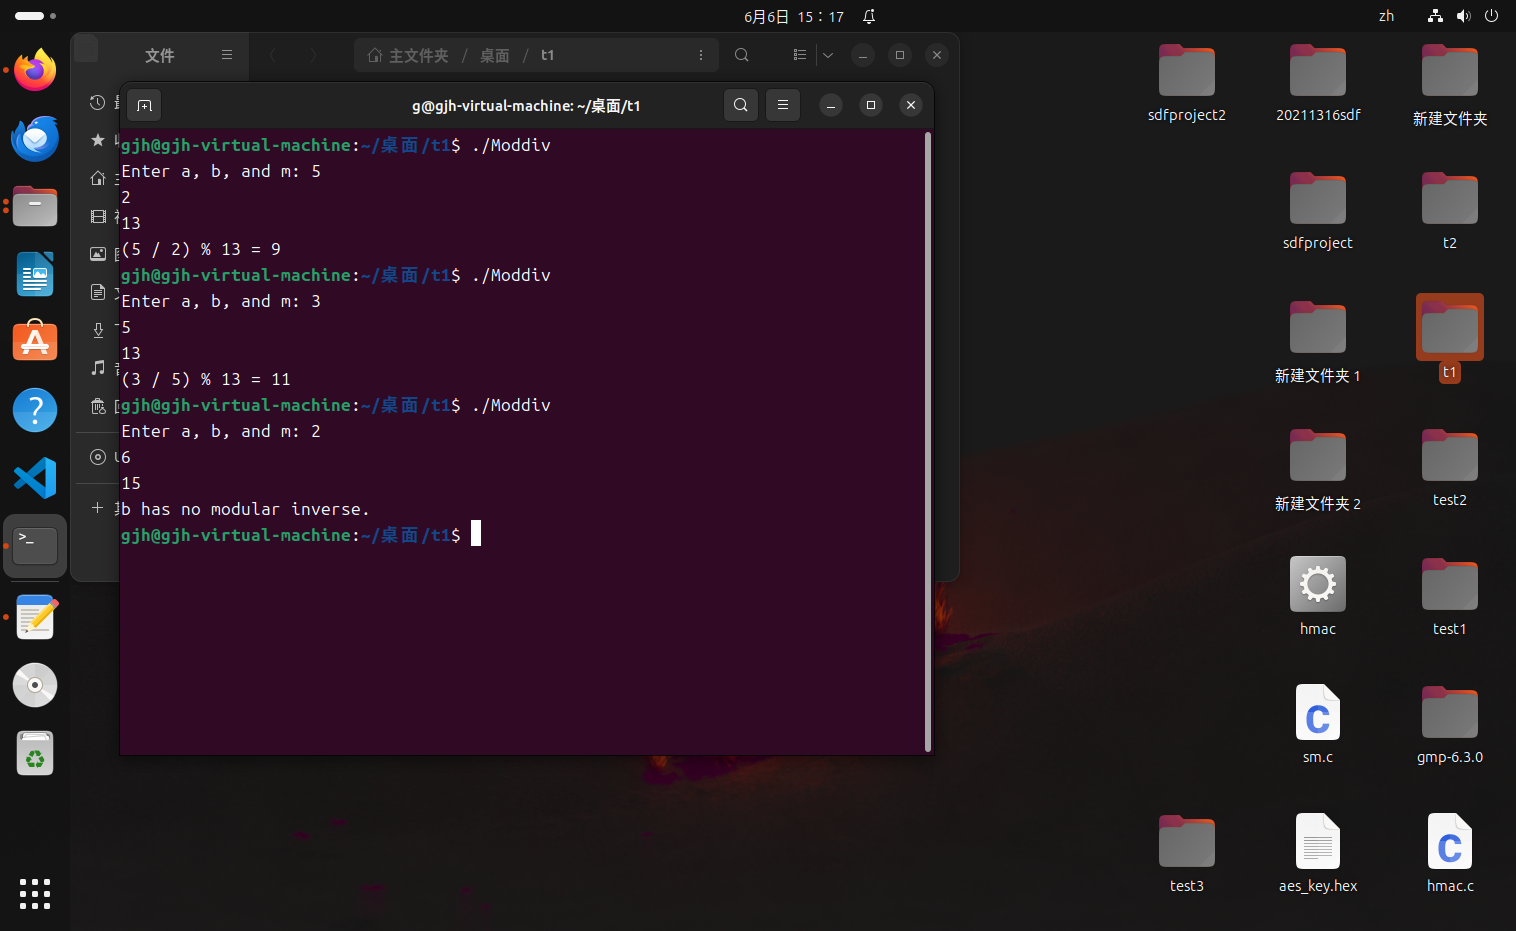The width and height of the screenshot is (1516, 931).
Task: Open the path bar options menu
Action: (701, 55)
